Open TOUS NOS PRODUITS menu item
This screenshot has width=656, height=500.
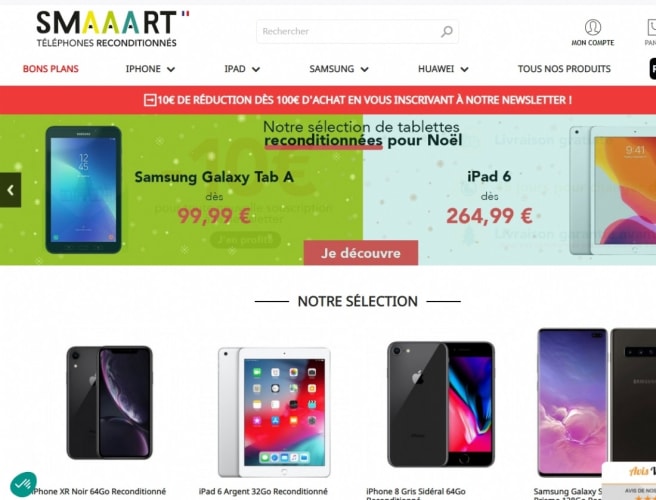point(564,69)
